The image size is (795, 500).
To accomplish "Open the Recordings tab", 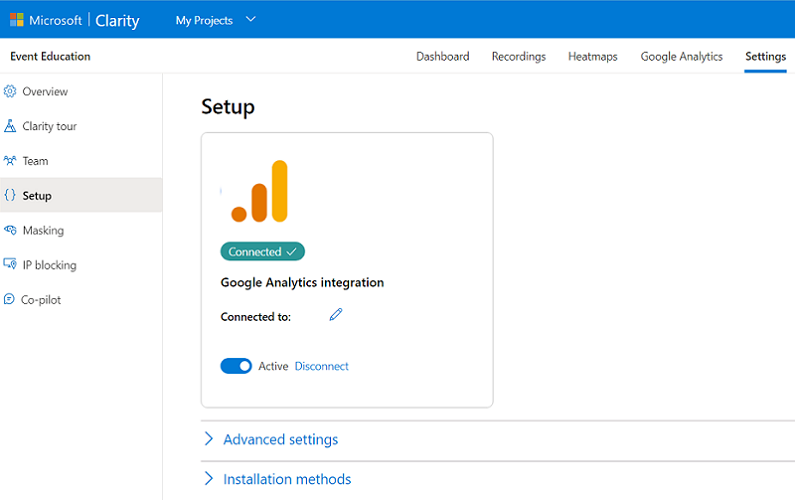I will coord(519,56).
